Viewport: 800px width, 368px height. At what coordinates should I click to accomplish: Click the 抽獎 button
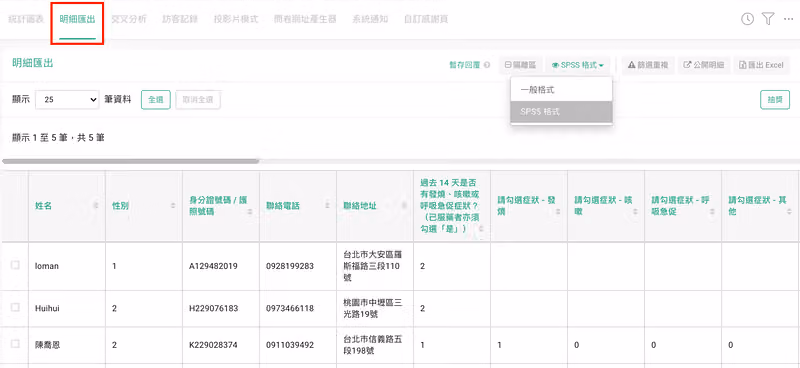coord(775,100)
